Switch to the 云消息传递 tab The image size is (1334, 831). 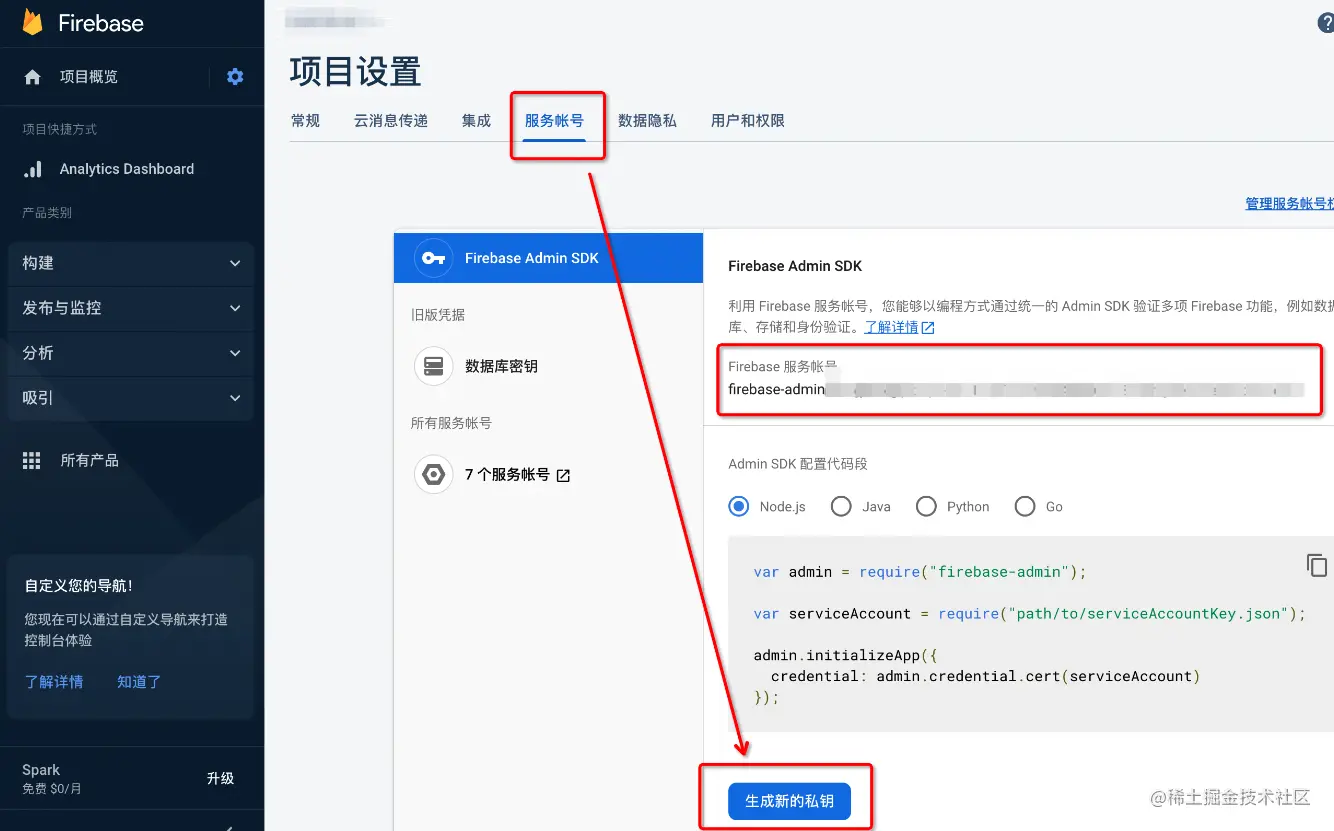click(390, 121)
